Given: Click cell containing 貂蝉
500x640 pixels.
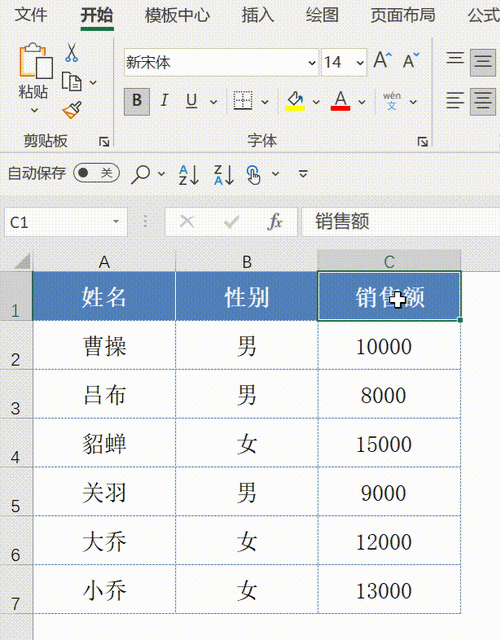Looking at the screenshot, I should tap(104, 443).
